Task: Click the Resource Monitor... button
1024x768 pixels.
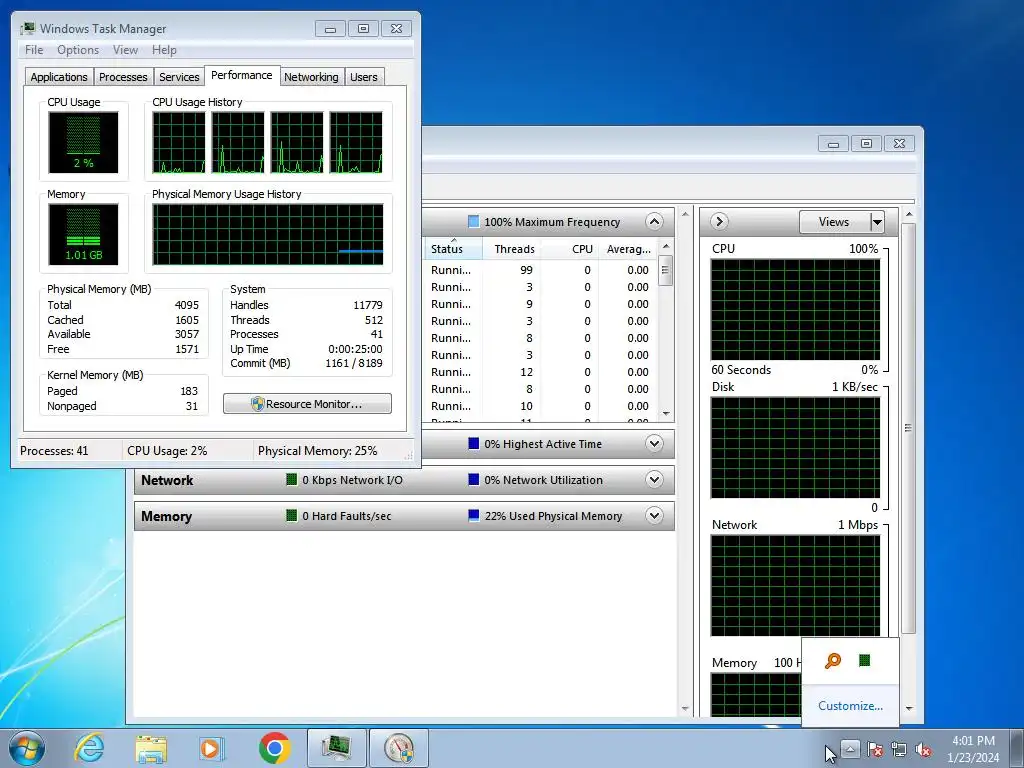Action: [307, 404]
